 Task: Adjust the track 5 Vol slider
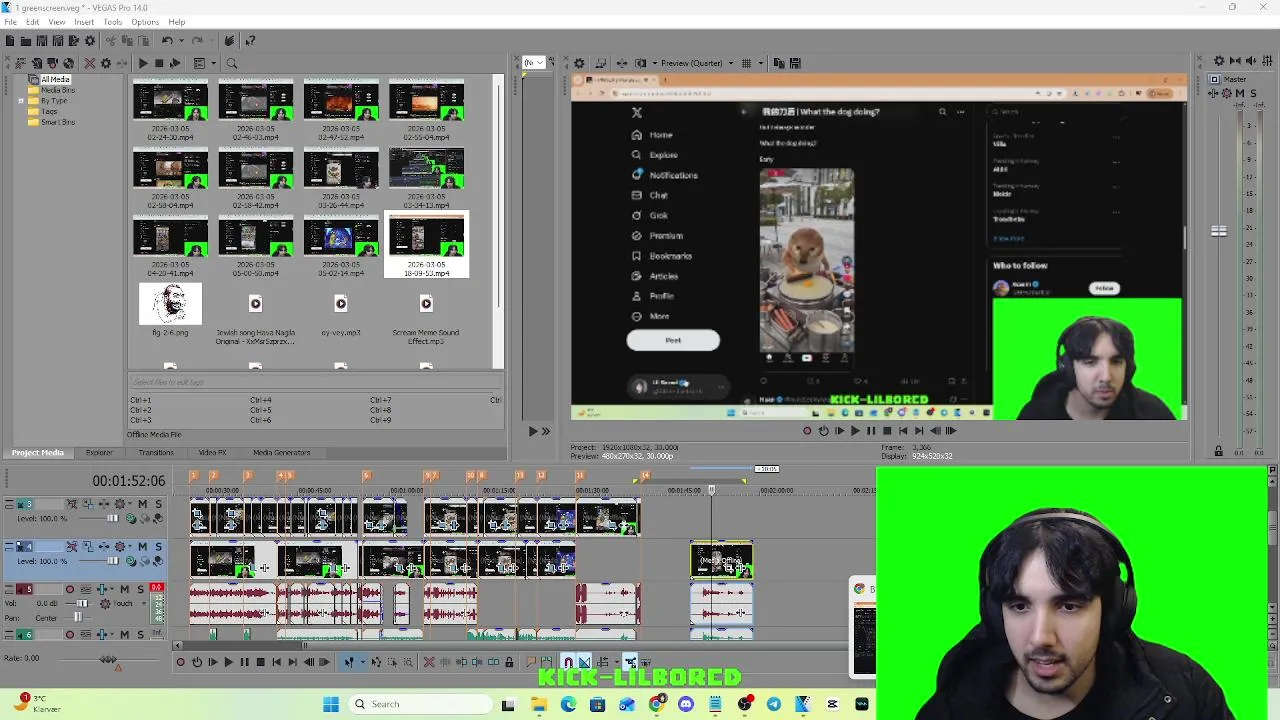click(x=82, y=604)
